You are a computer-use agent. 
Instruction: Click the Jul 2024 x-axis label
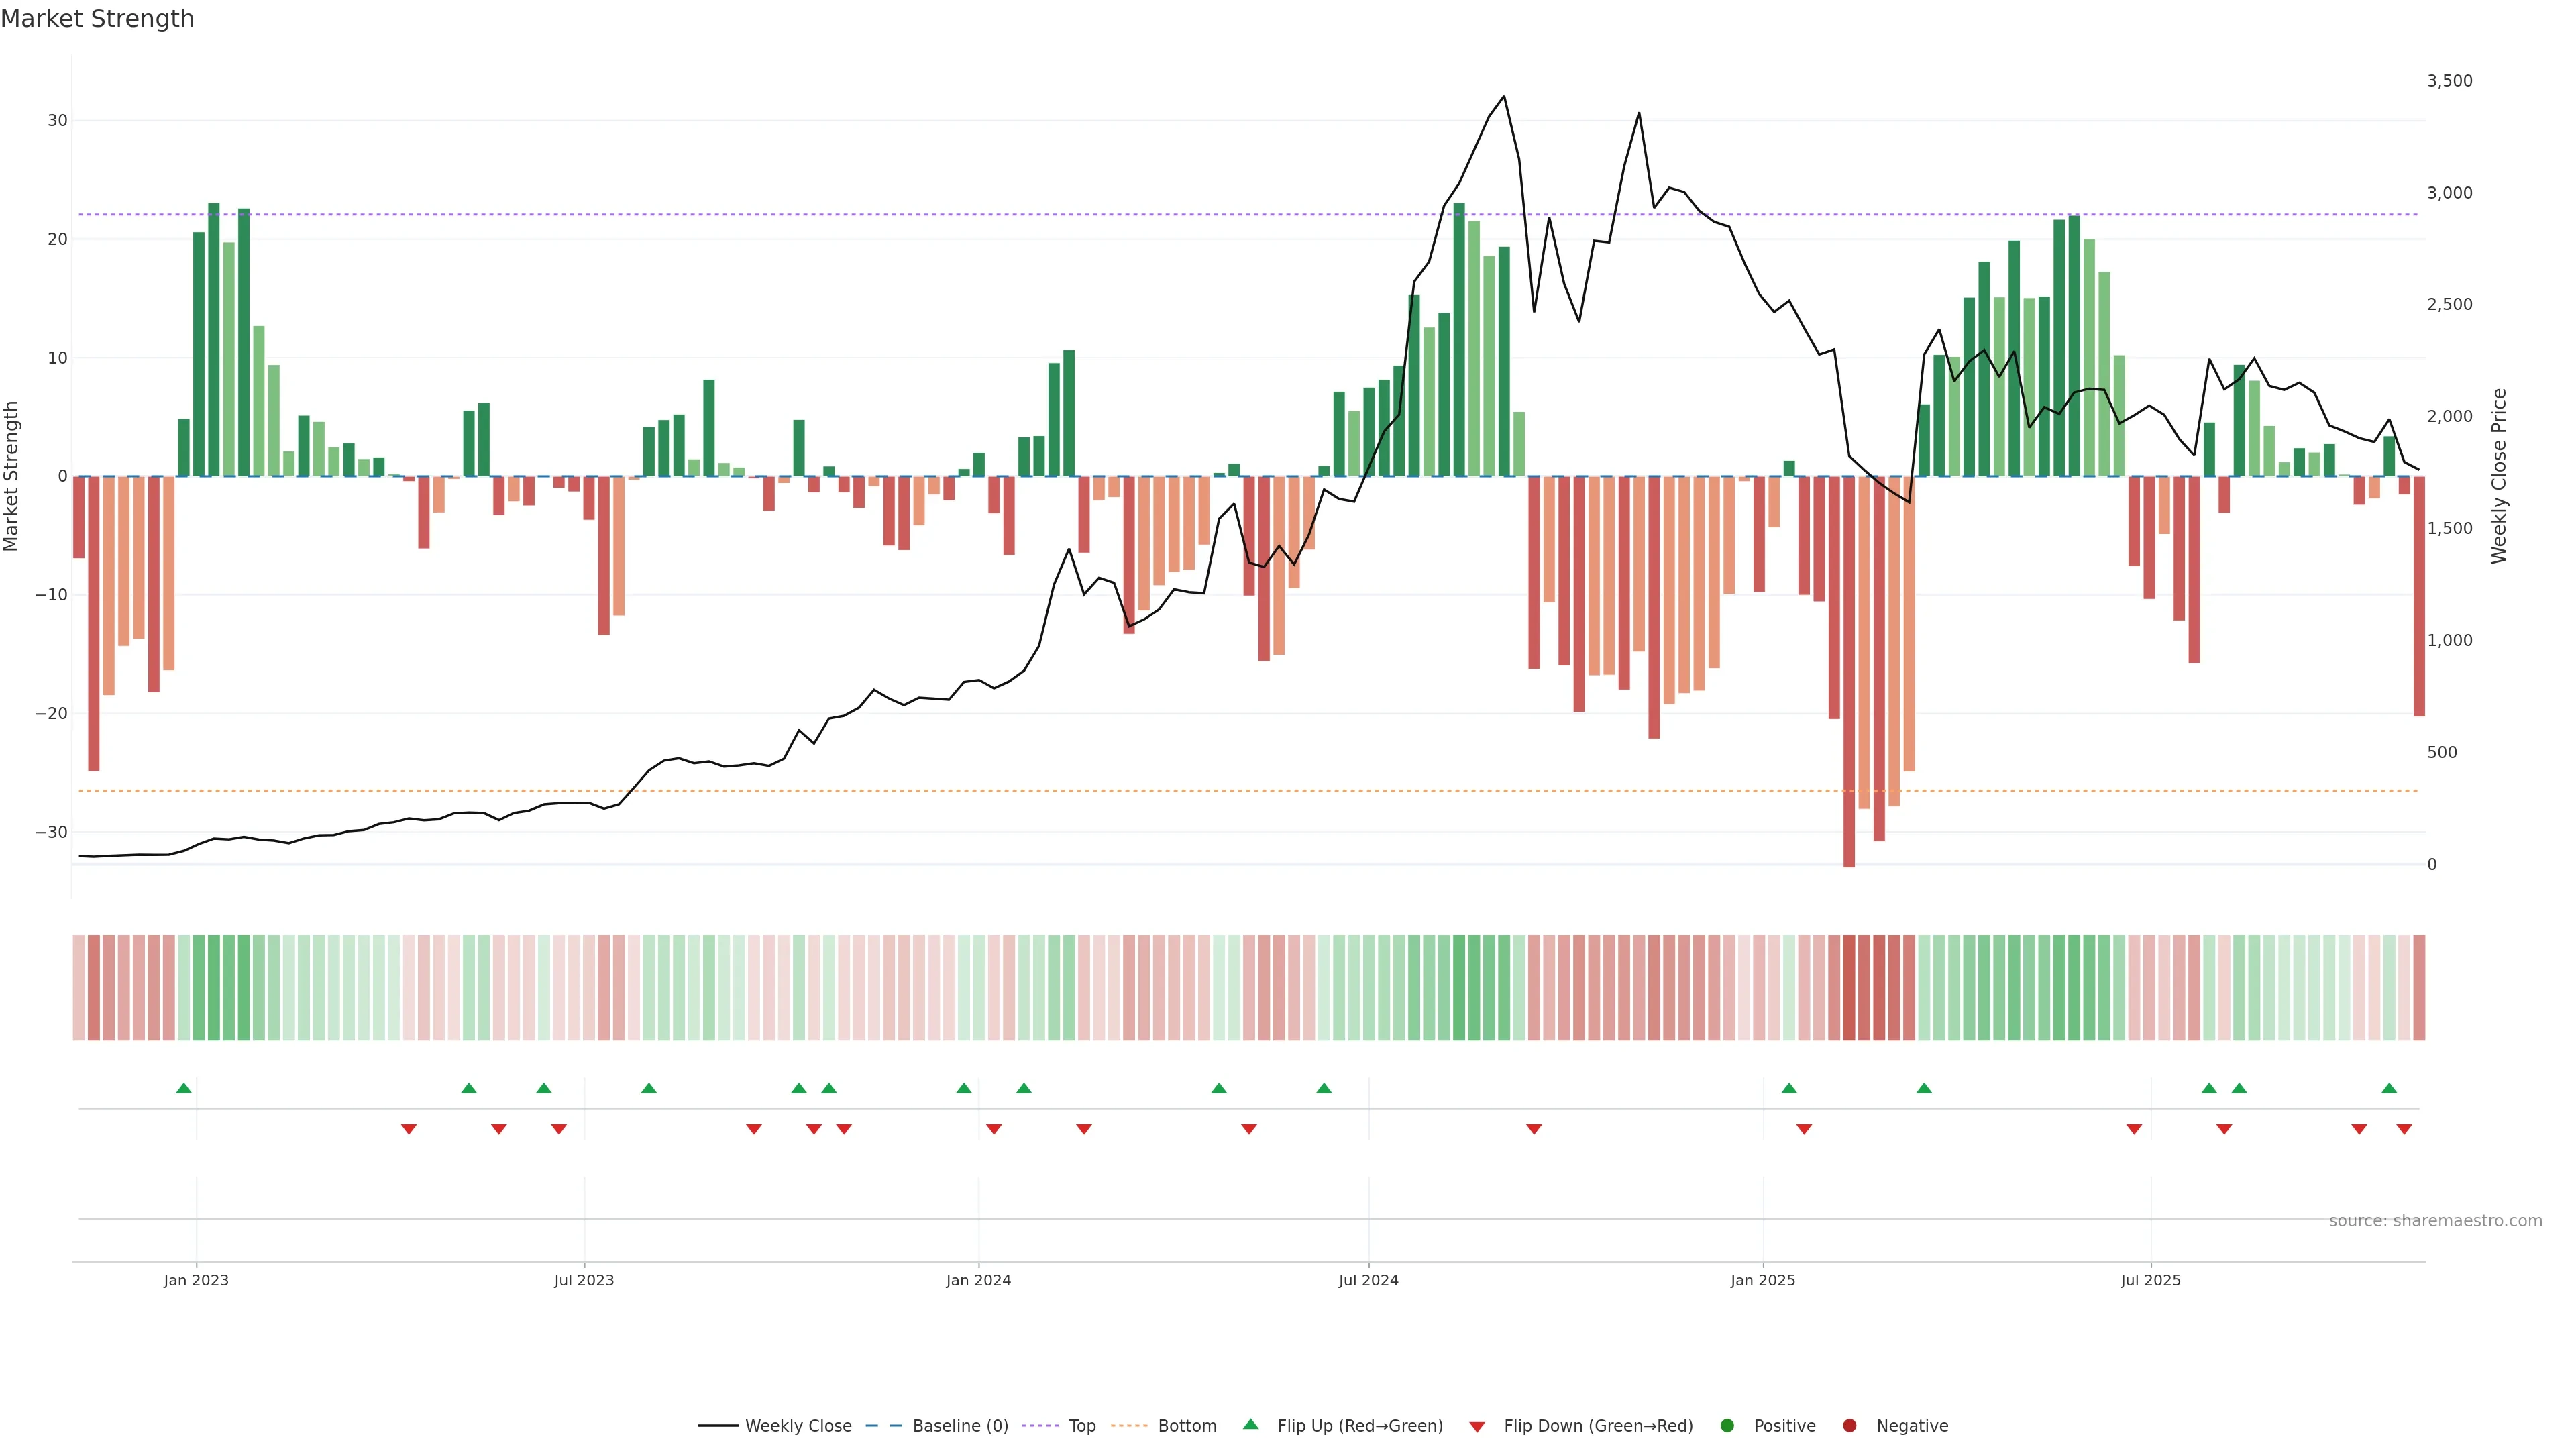(1368, 1280)
